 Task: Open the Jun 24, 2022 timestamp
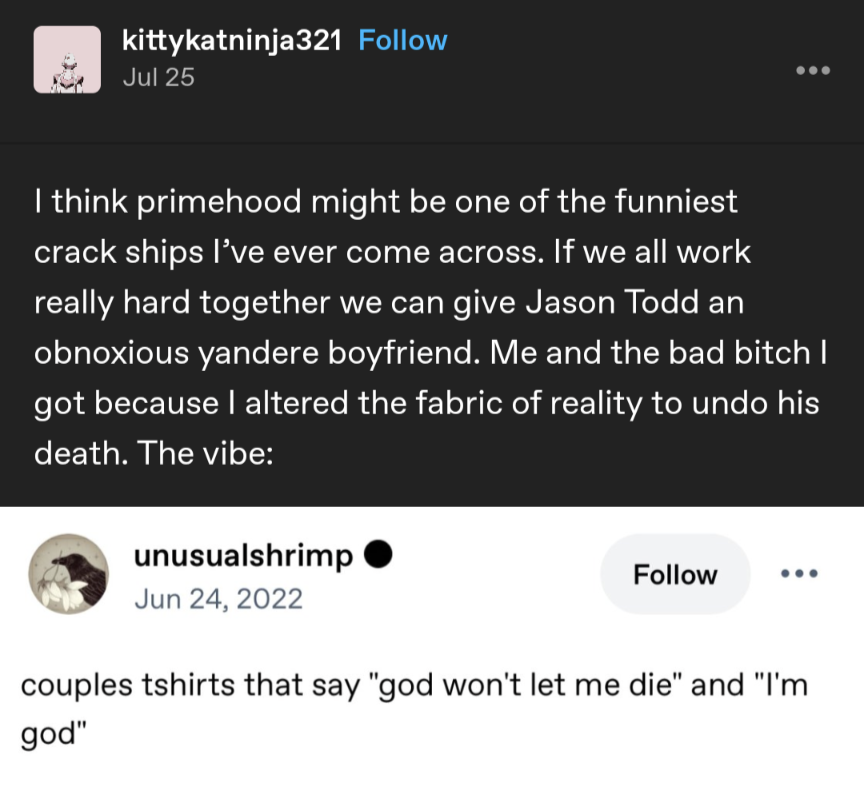217,598
